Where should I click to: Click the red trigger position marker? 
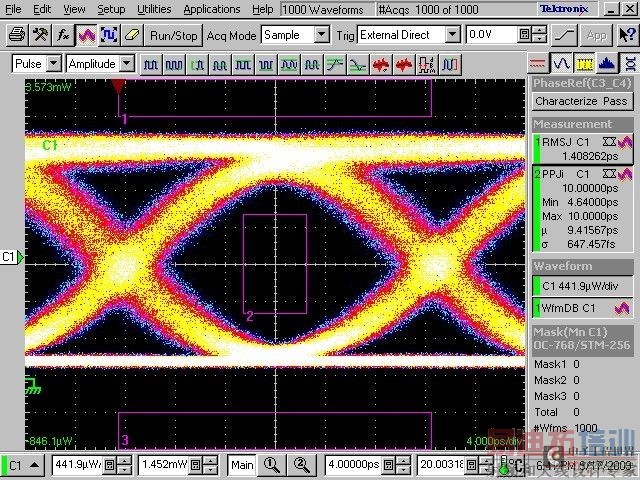(118, 86)
